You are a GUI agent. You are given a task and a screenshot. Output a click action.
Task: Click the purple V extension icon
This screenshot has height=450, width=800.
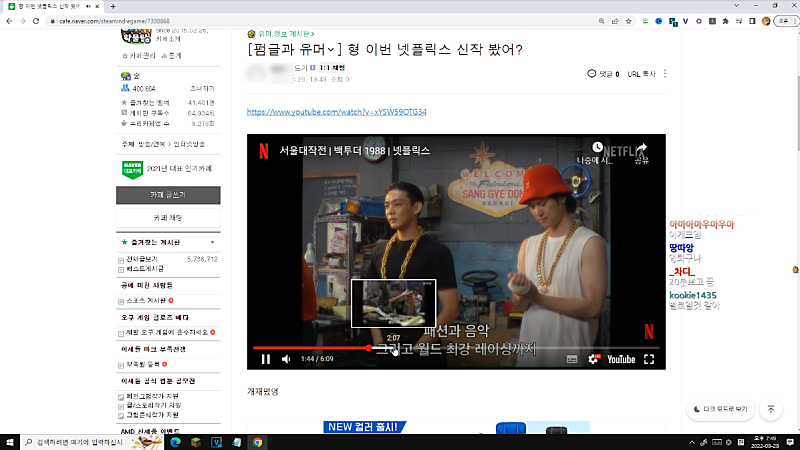(x=685, y=21)
